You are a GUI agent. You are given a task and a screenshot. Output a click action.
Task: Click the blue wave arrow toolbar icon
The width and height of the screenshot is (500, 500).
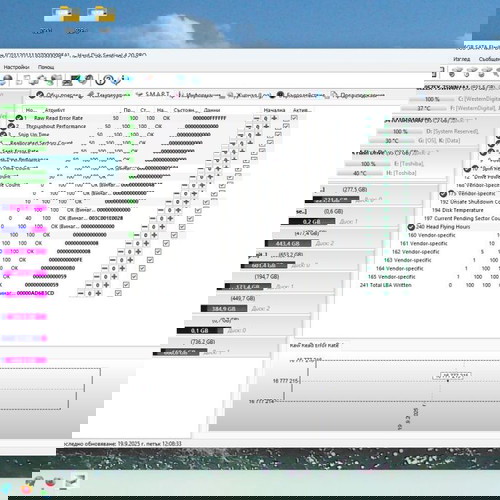tap(112, 80)
